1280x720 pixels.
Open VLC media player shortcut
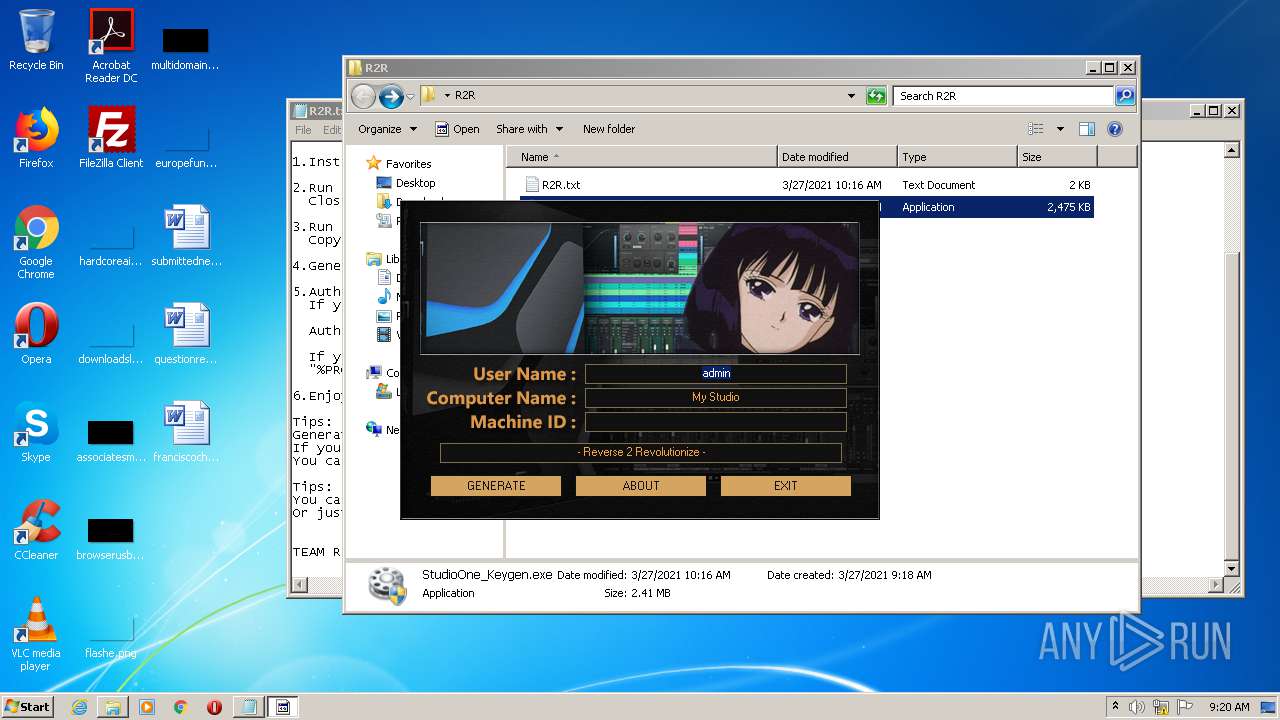[36, 634]
